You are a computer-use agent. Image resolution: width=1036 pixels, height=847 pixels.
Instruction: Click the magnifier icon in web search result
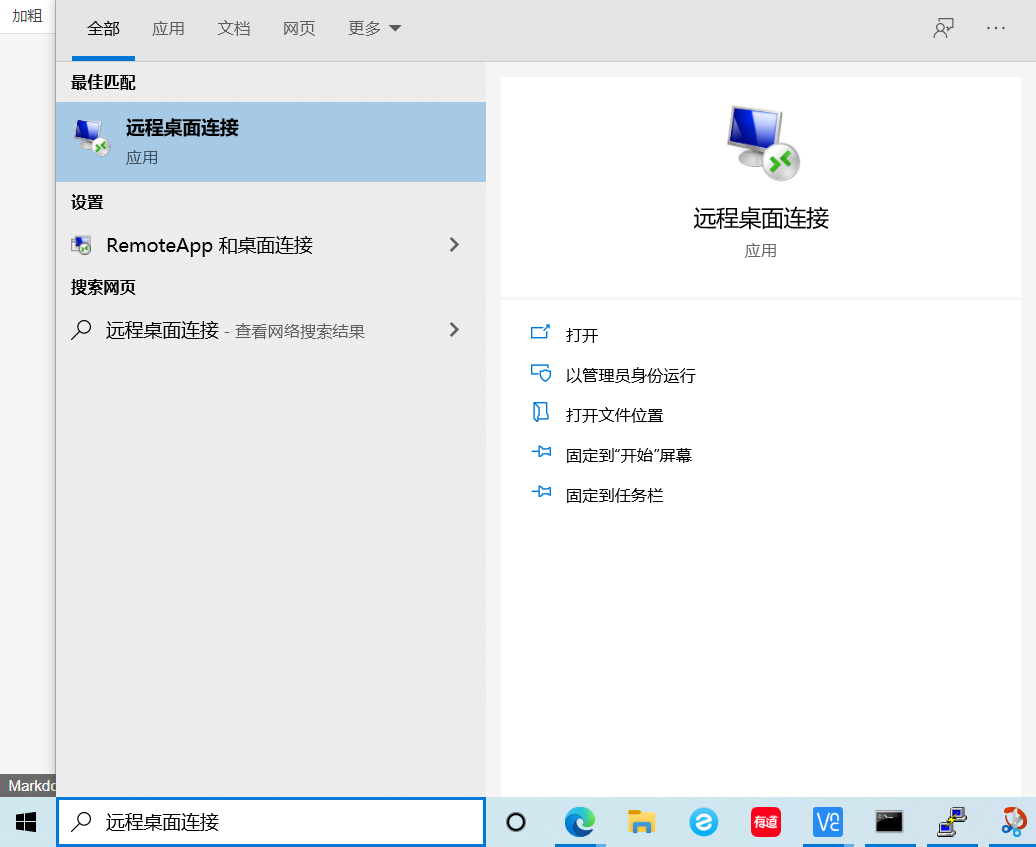81,330
